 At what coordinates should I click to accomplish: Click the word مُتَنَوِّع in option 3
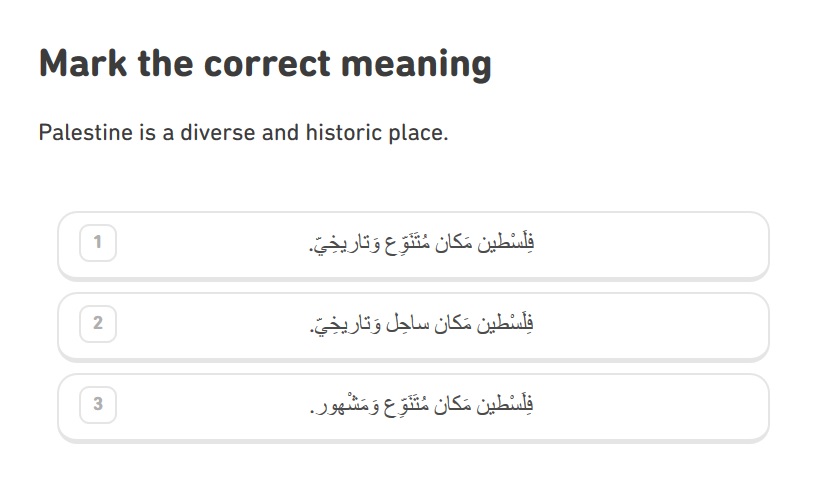point(406,405)
